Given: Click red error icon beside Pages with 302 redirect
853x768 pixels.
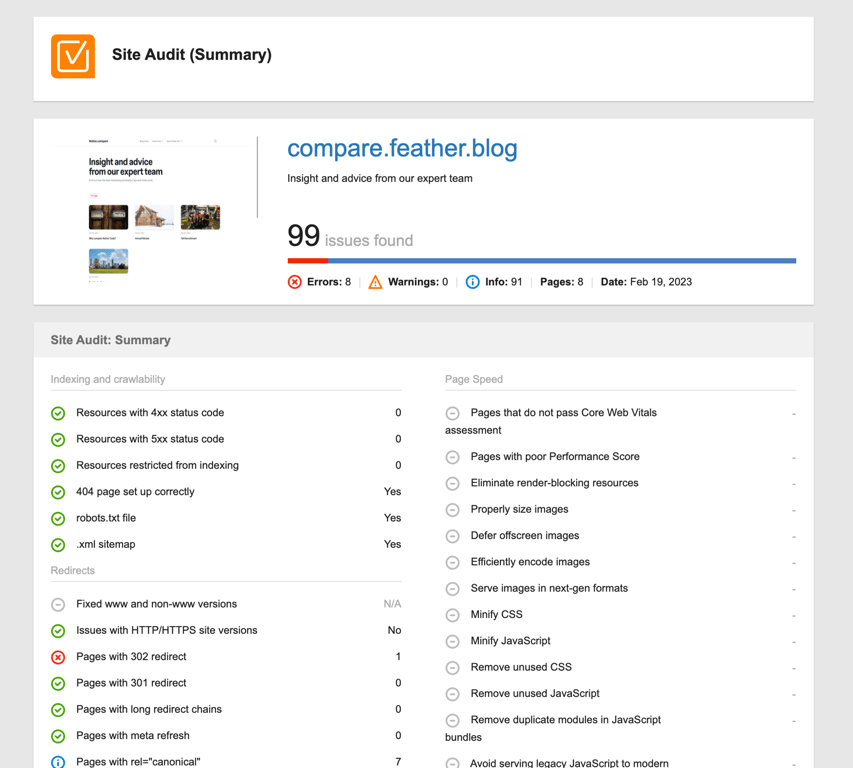Looking at the screenshot, I should coord(58,658).
